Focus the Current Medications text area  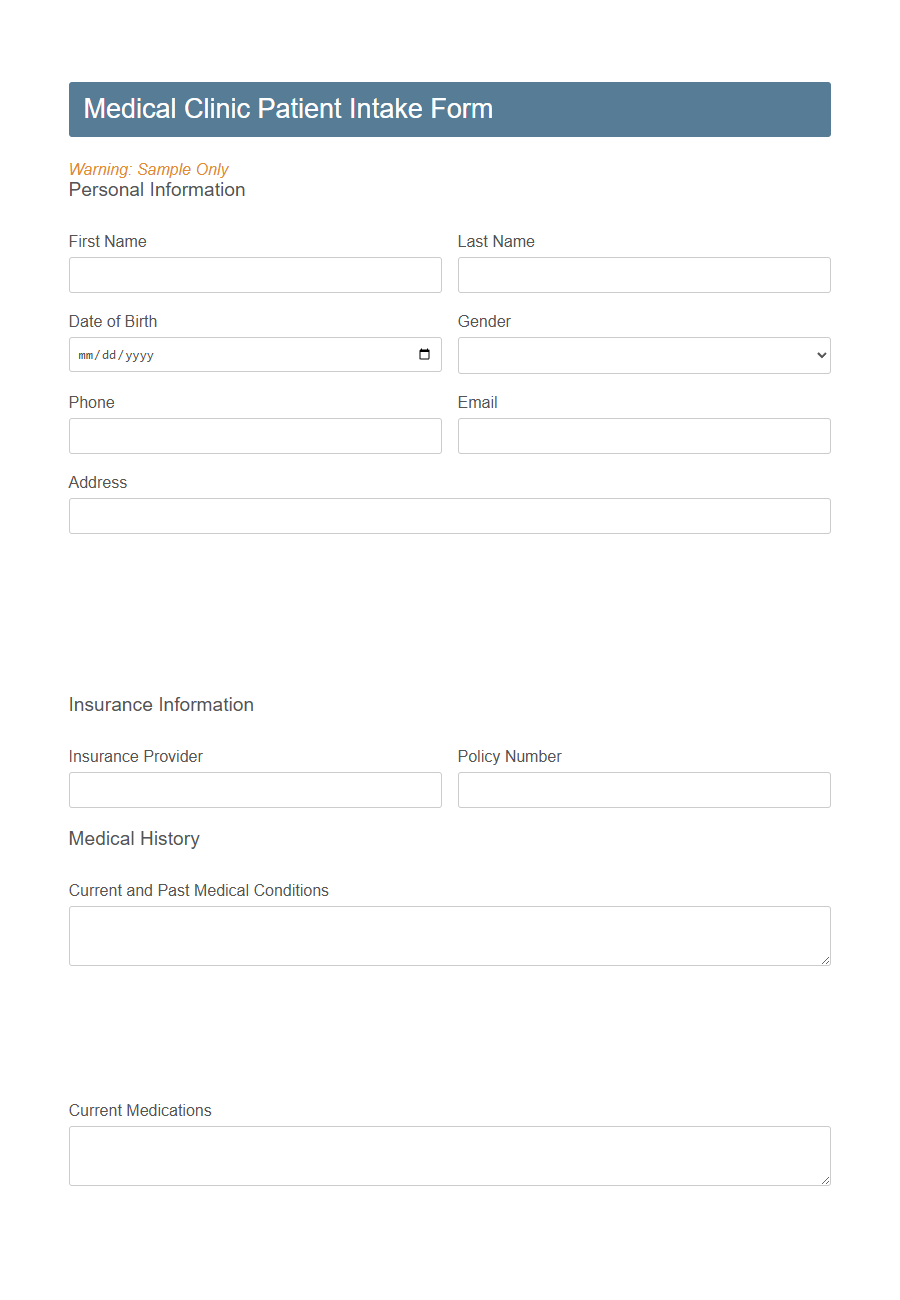coord(449,1155)
